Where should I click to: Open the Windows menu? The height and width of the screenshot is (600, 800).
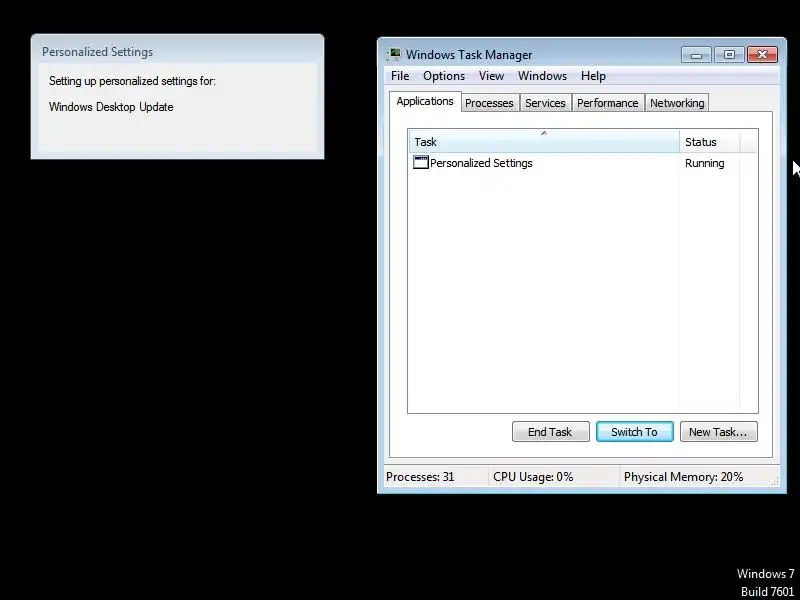click(x=542, y=76)
